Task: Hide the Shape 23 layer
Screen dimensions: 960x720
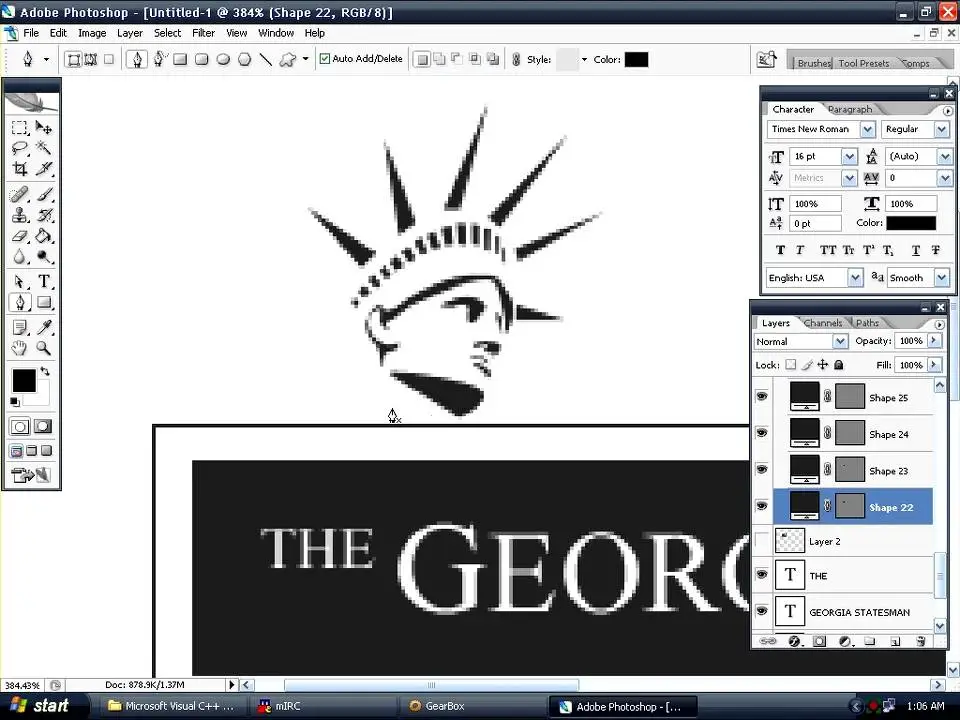Action: coord(762,470)
